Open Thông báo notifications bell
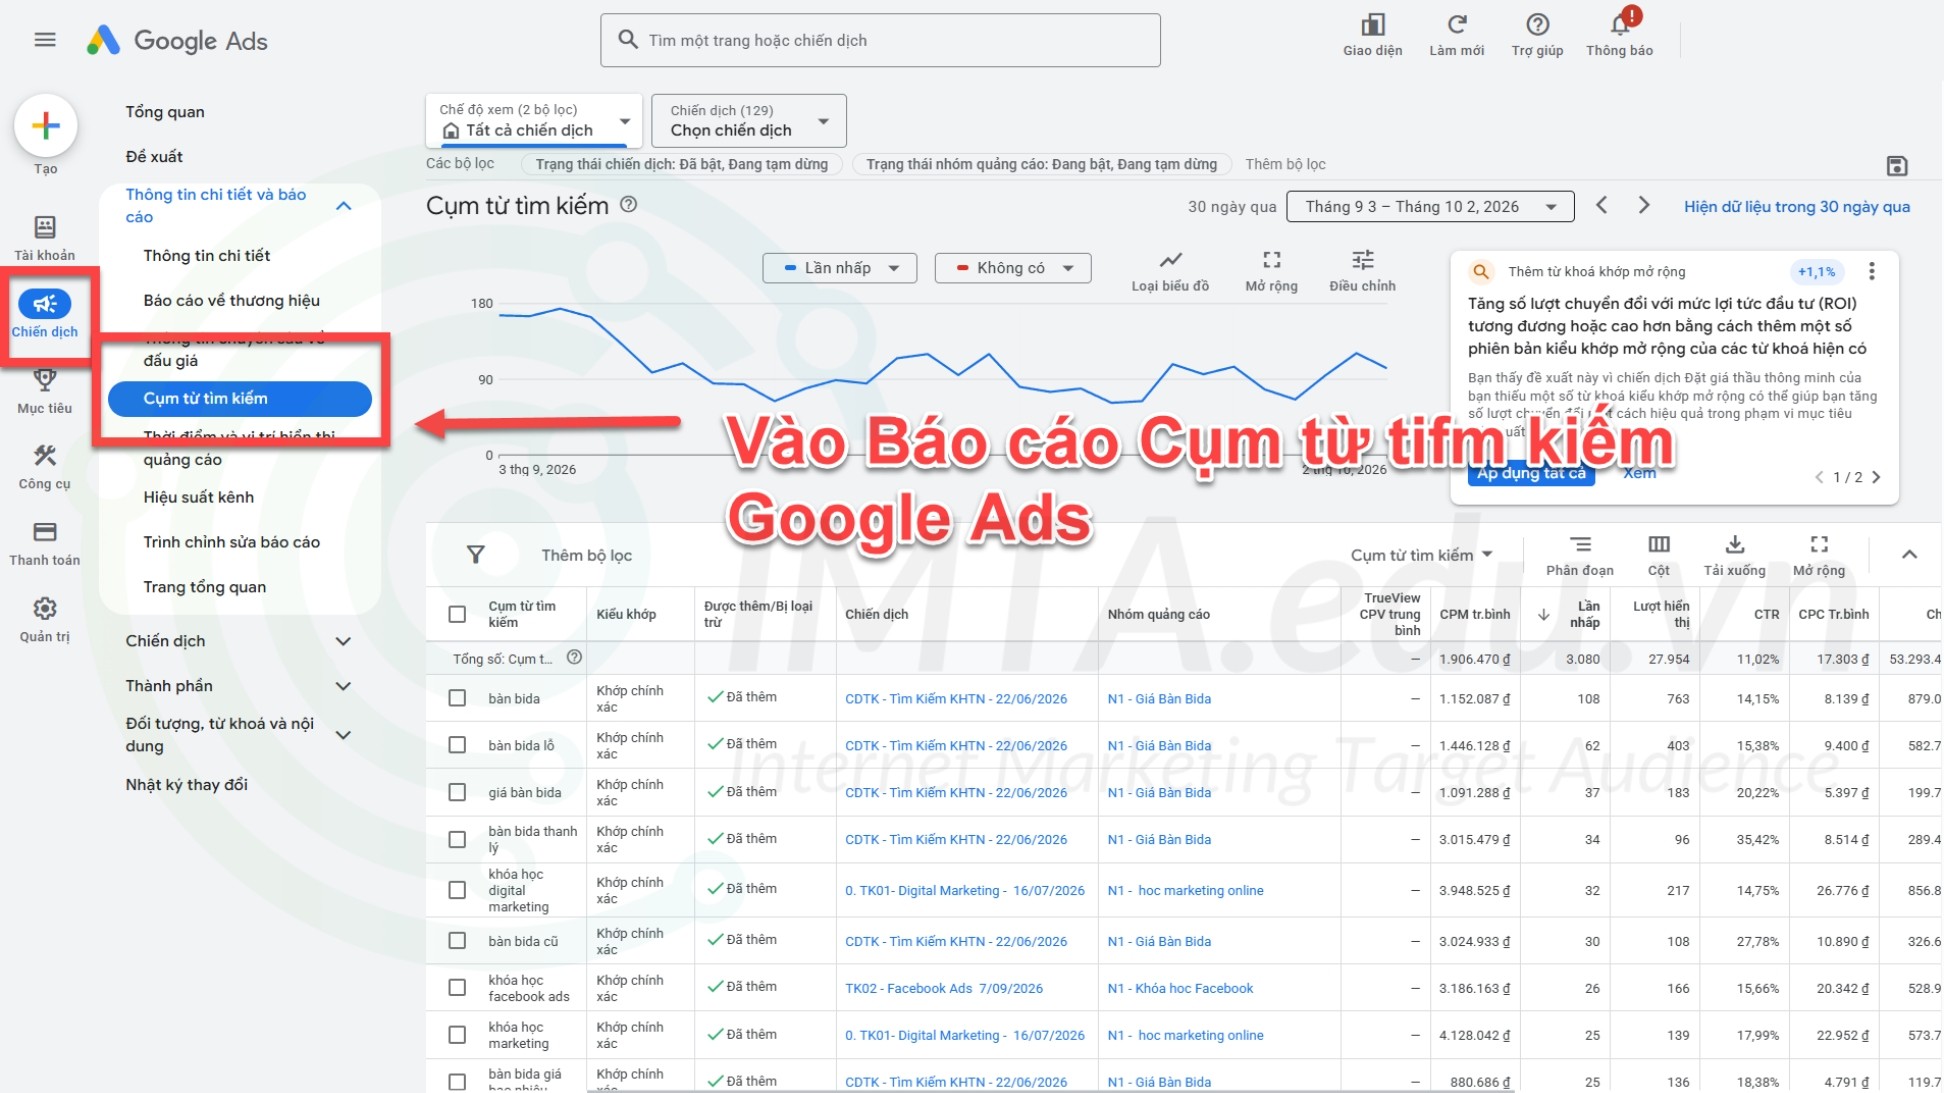 (1620, 25)
